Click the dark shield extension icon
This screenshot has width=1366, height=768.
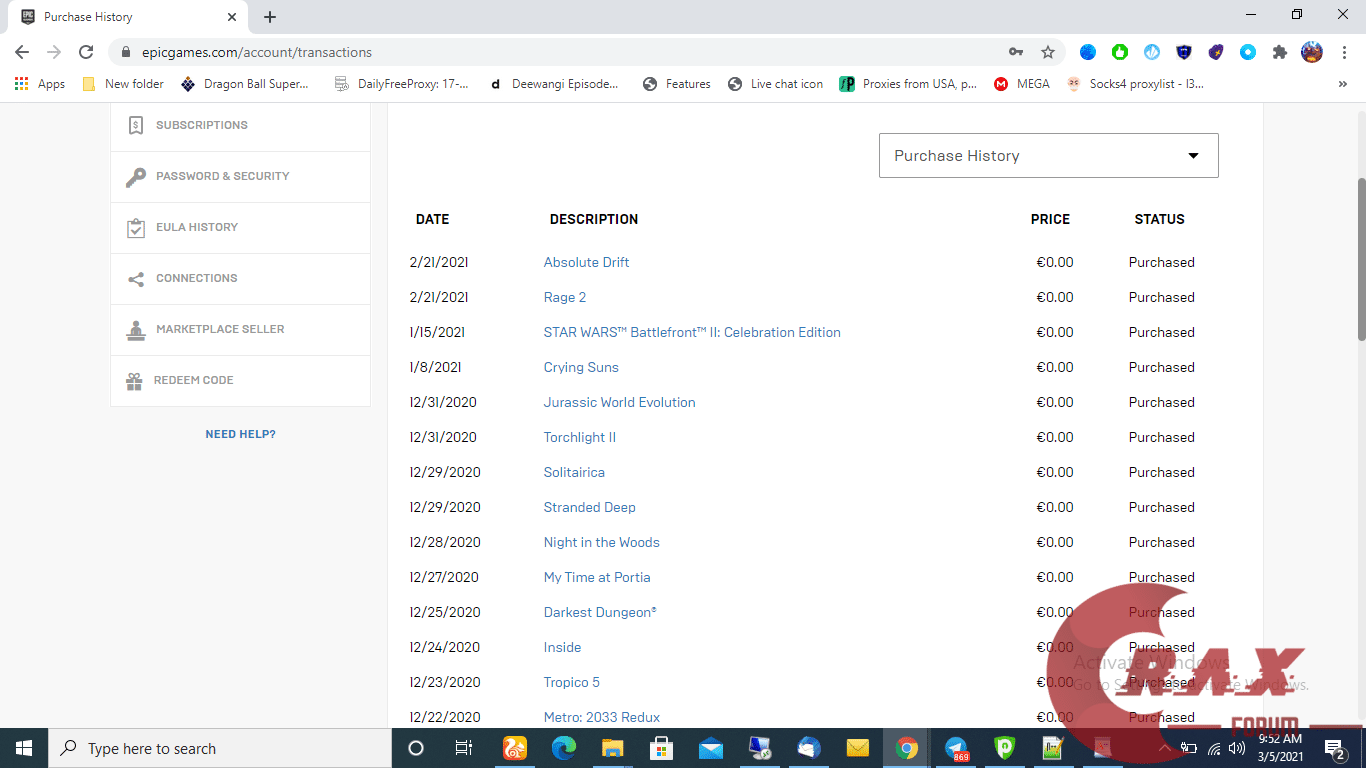pos(1184,52)
